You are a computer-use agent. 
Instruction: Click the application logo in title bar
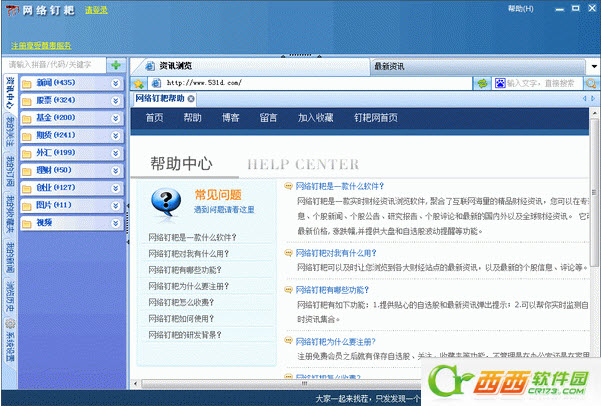click(x=12, y=10)
